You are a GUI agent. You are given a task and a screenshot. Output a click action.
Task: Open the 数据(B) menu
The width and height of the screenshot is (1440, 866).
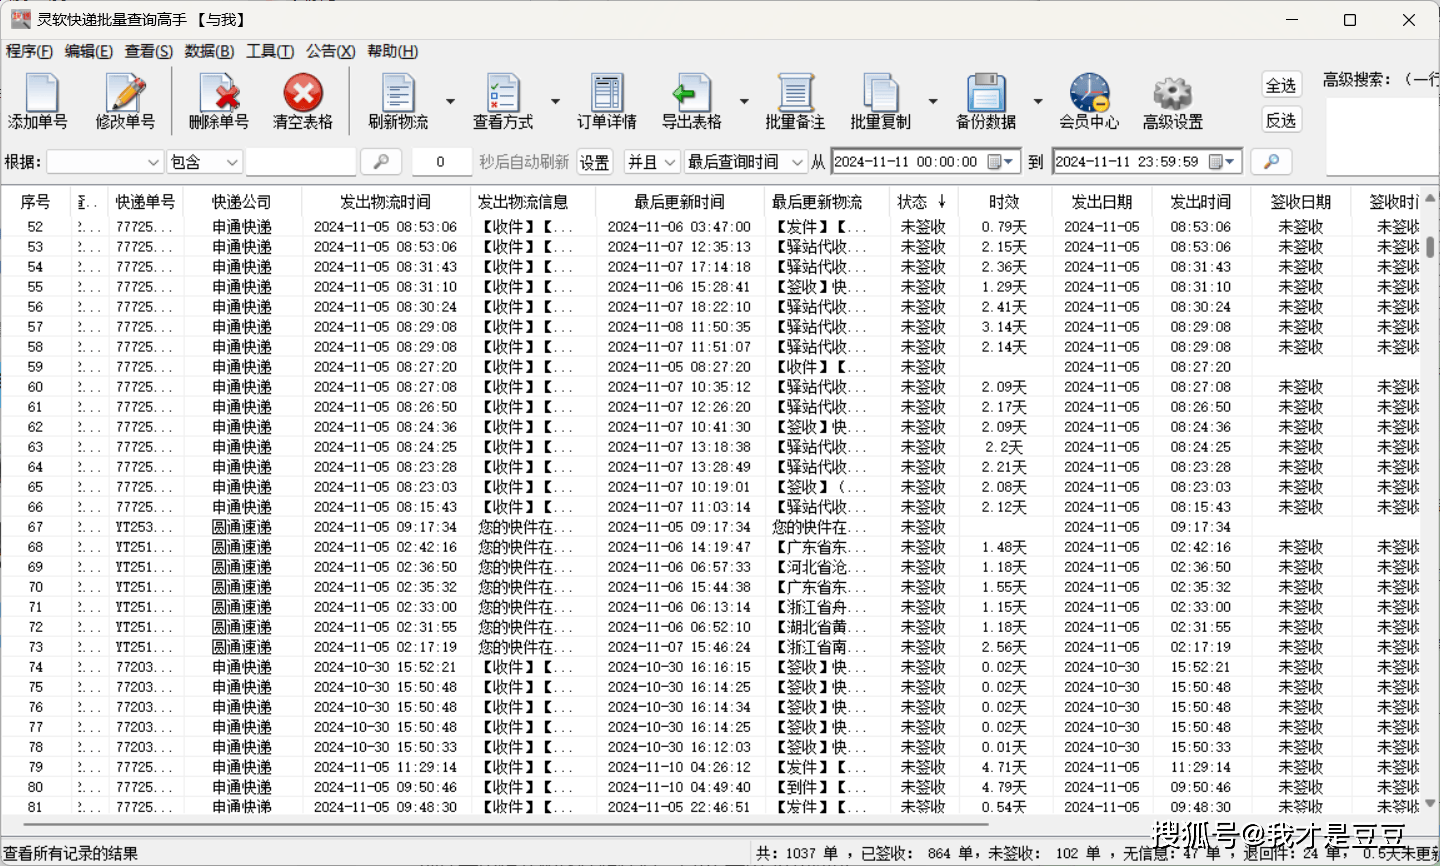tap(209, 51)
